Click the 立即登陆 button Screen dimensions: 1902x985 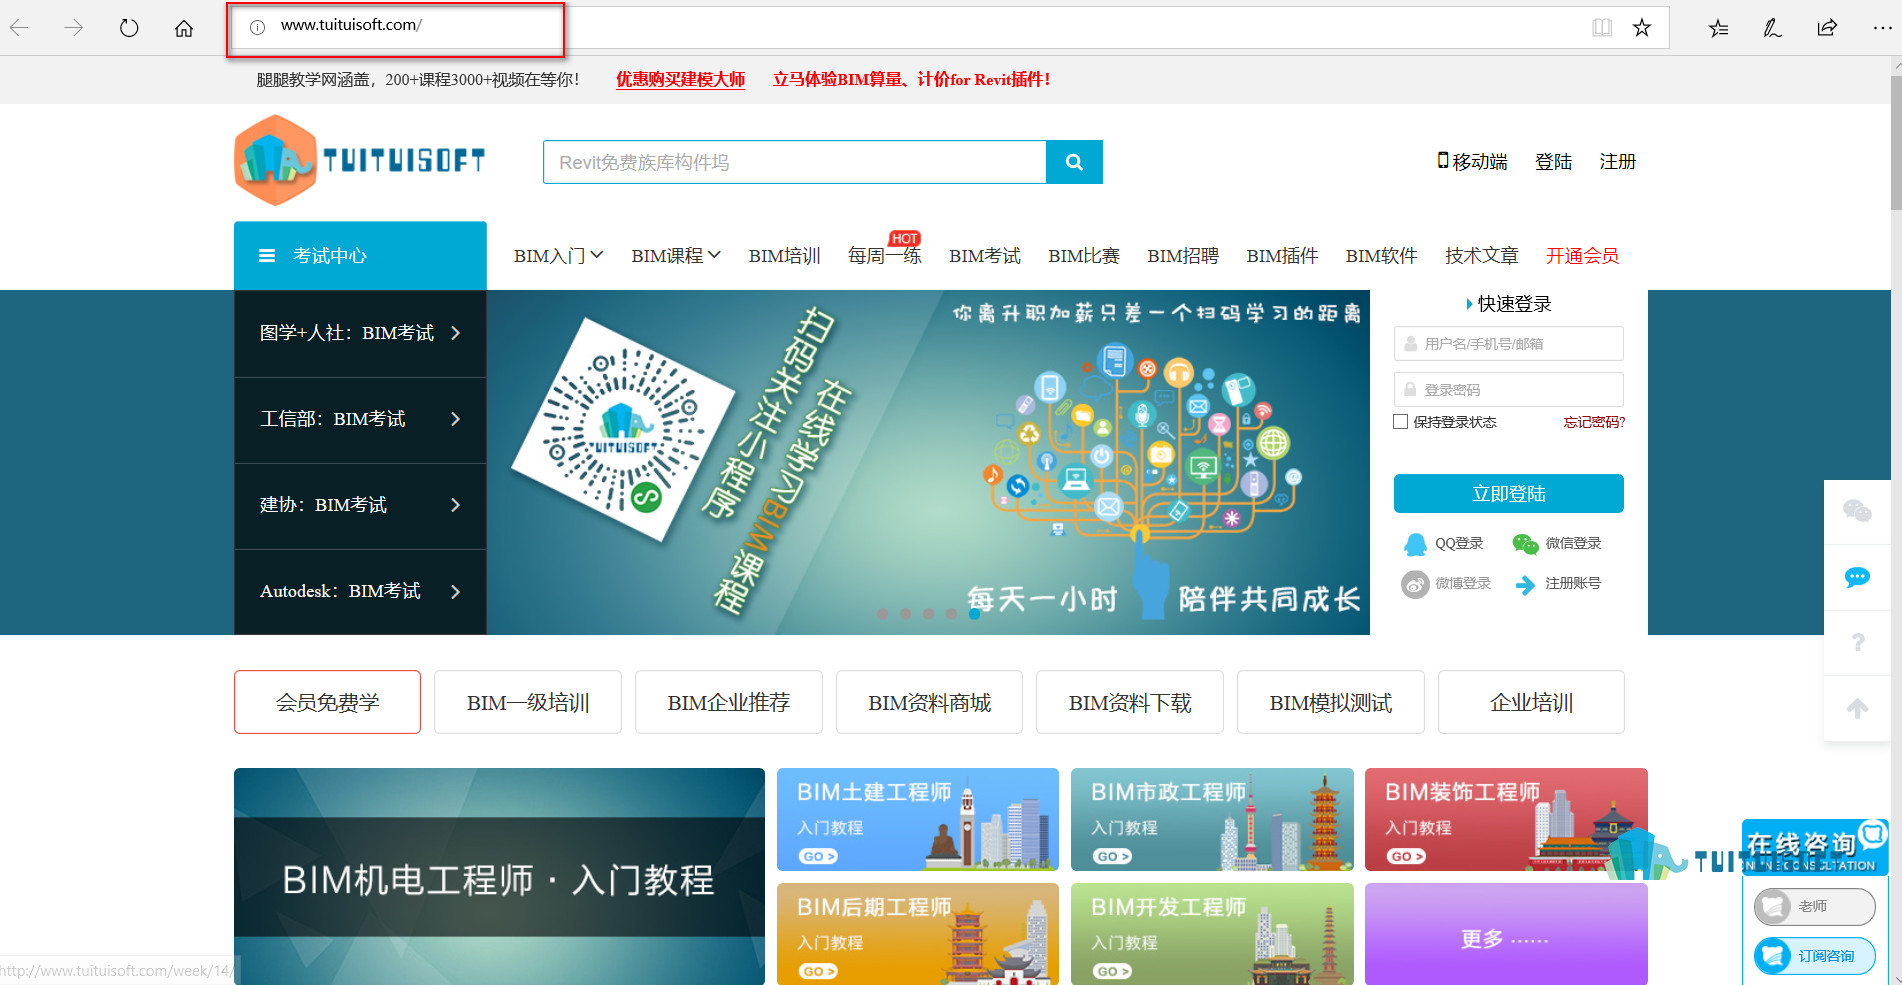pyautogui.click(x=1508, y=494)
